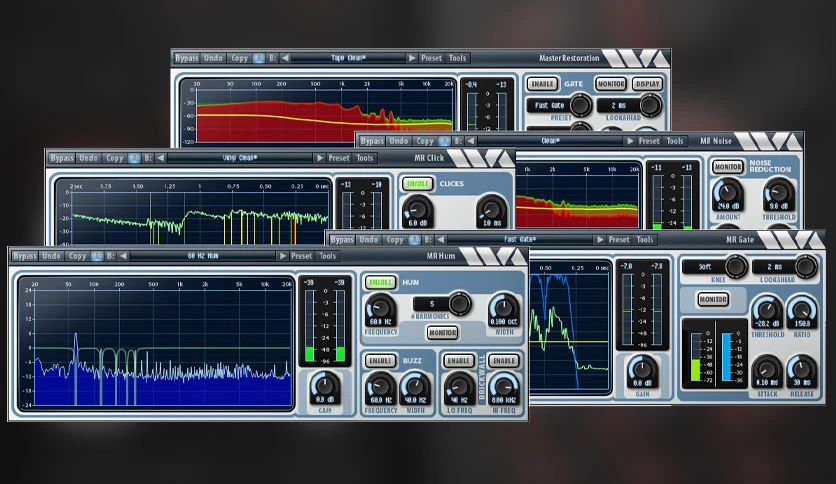Click the Display button in MasterRestoration

point(647,84)
